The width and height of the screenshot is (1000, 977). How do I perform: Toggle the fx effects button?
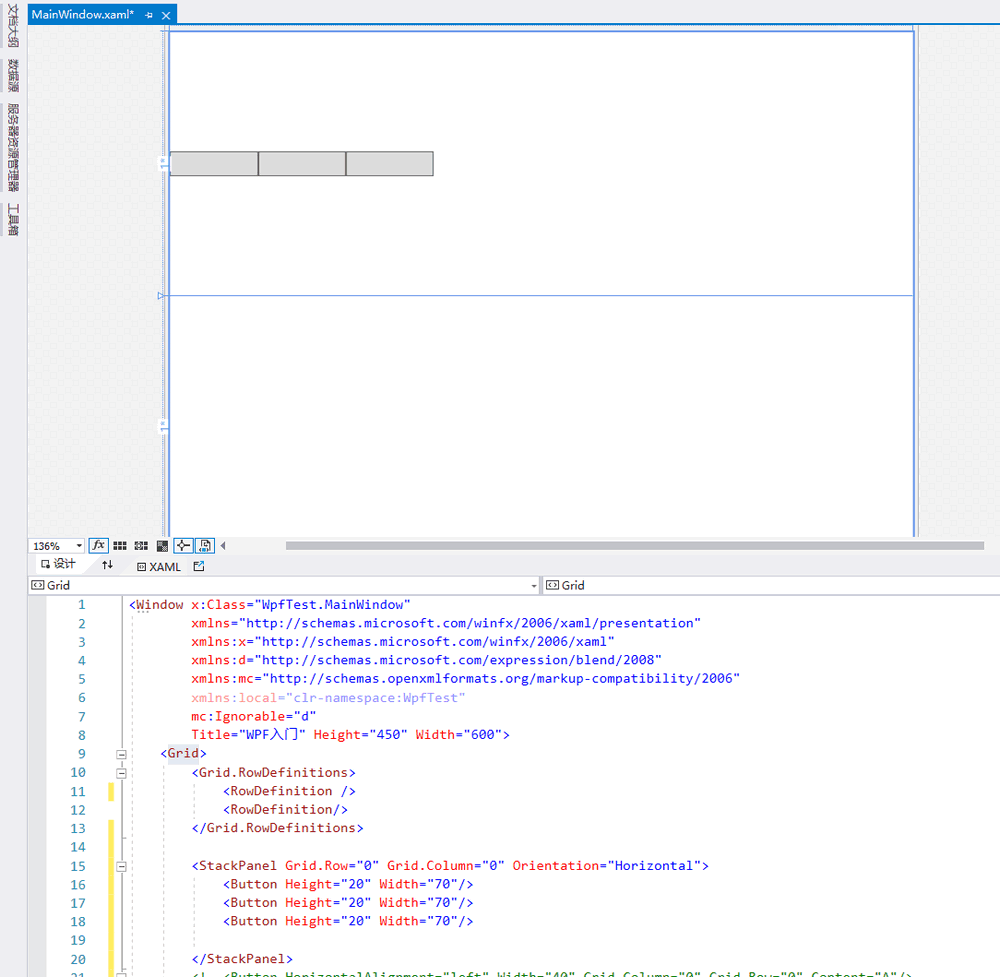98,546
